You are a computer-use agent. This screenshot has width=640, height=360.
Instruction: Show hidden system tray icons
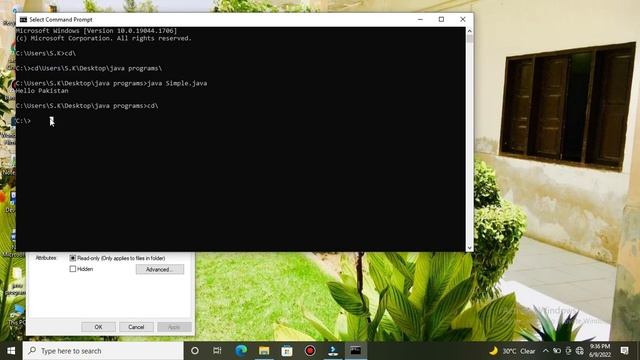545,351
